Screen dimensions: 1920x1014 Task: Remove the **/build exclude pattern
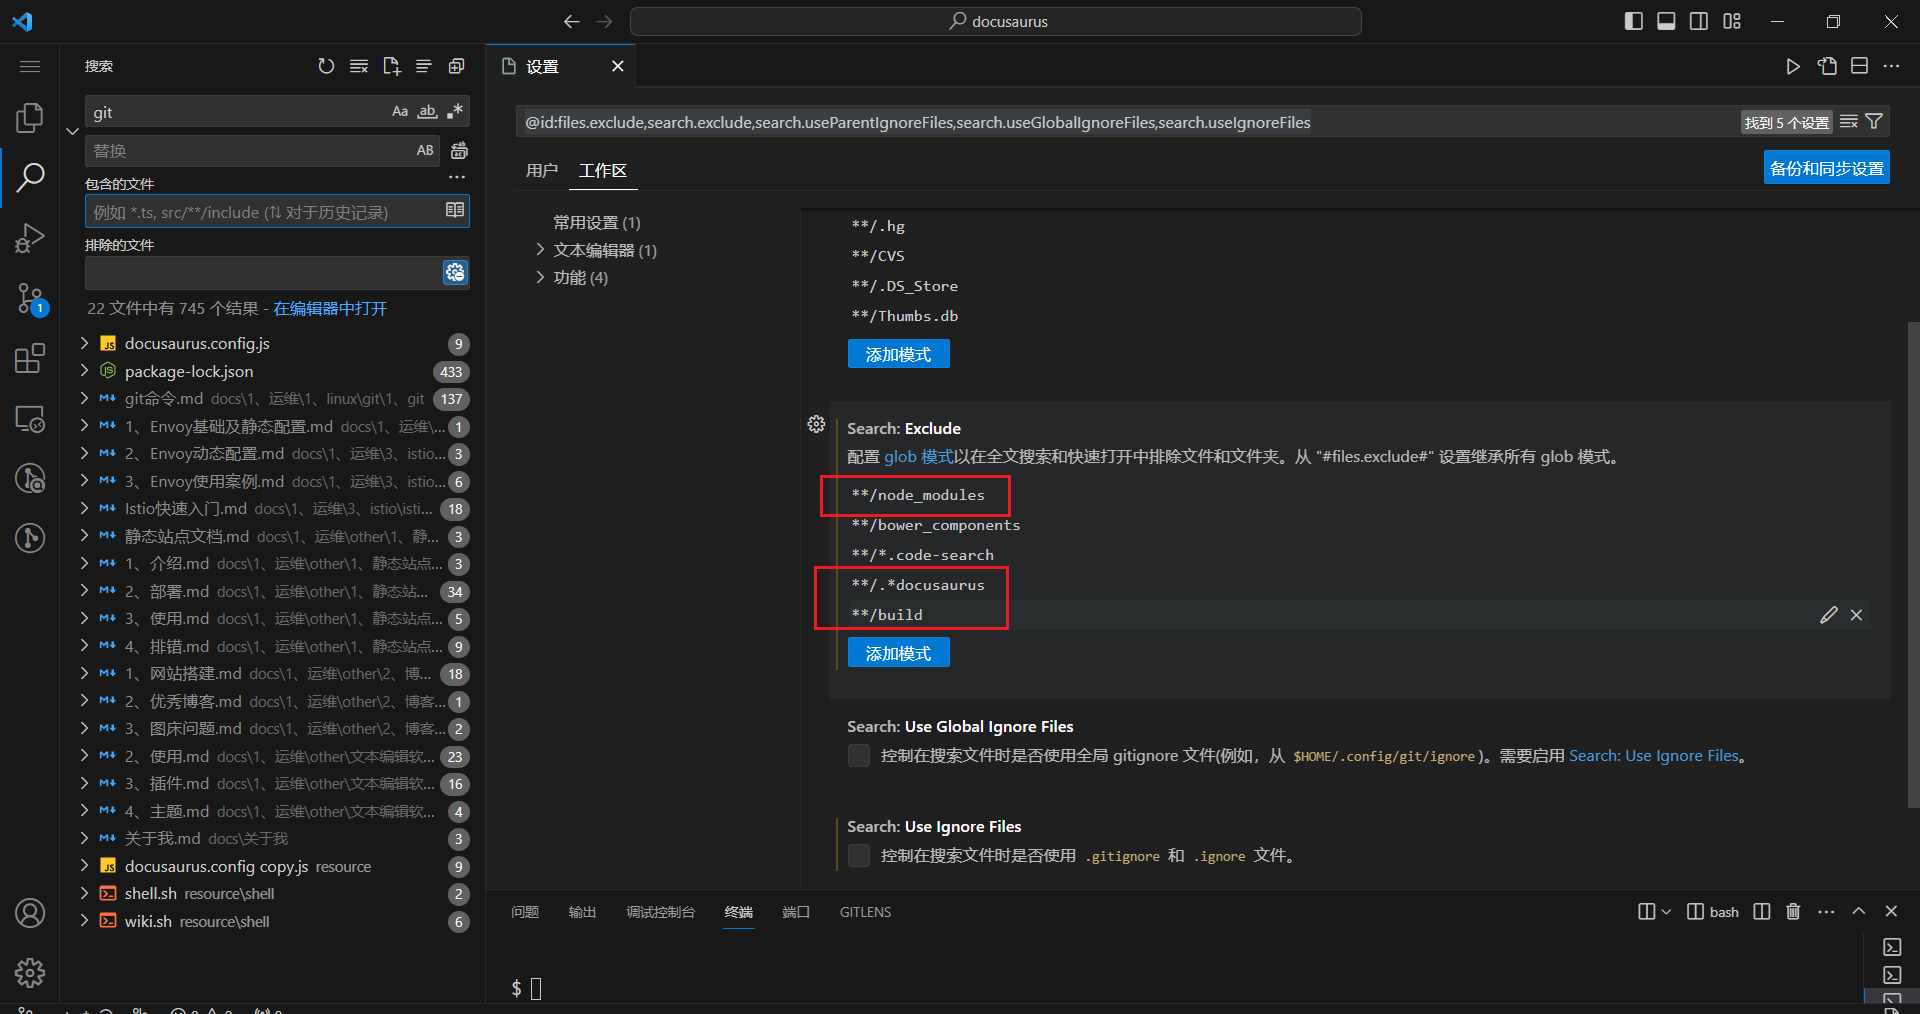(x=1856, y=615)
